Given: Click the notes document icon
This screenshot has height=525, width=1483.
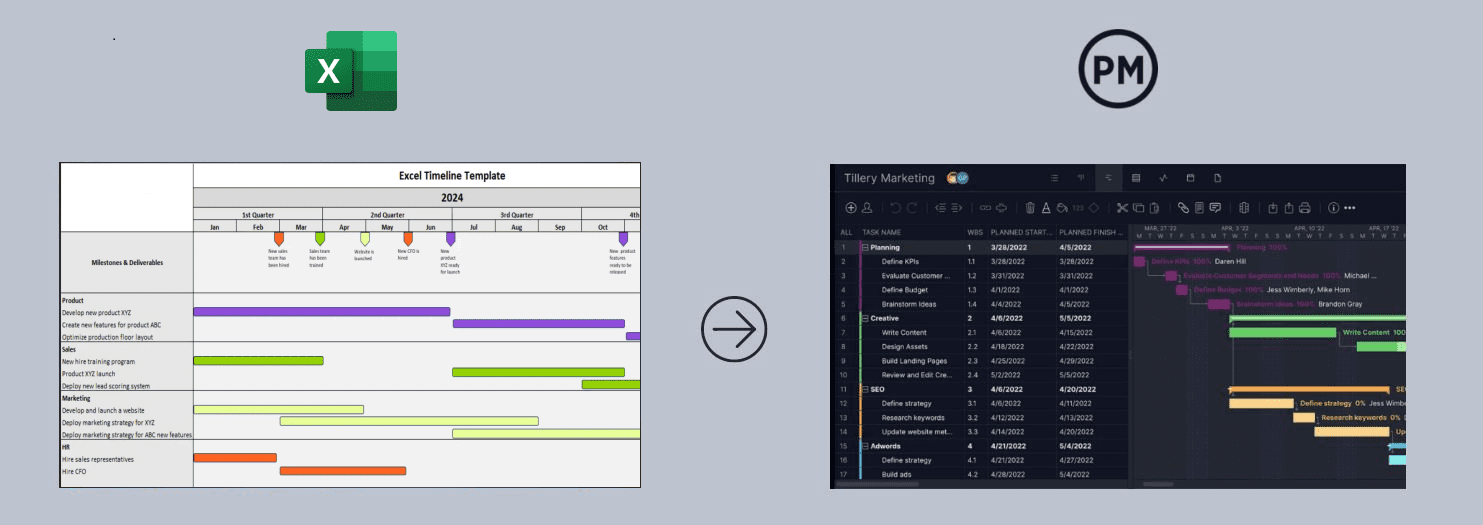Looking at the screenshot, I should click(x=1199, y=208).
